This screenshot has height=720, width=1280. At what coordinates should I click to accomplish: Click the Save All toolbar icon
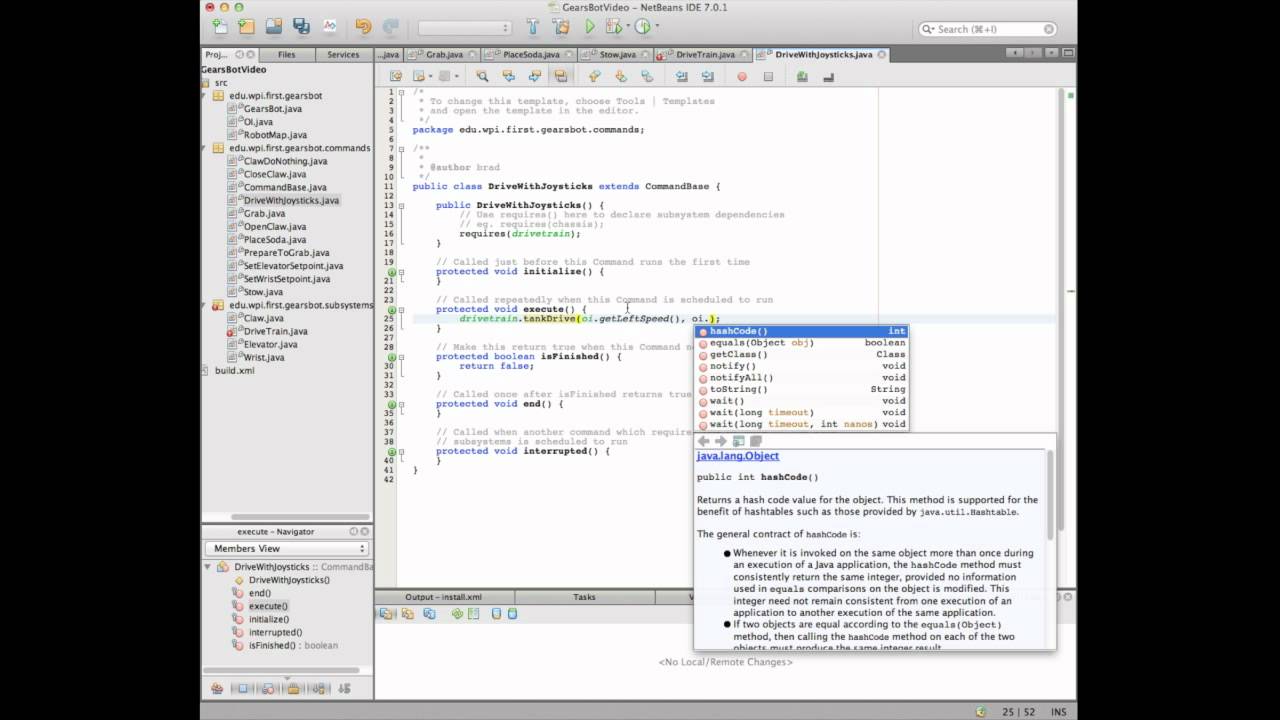301,28
